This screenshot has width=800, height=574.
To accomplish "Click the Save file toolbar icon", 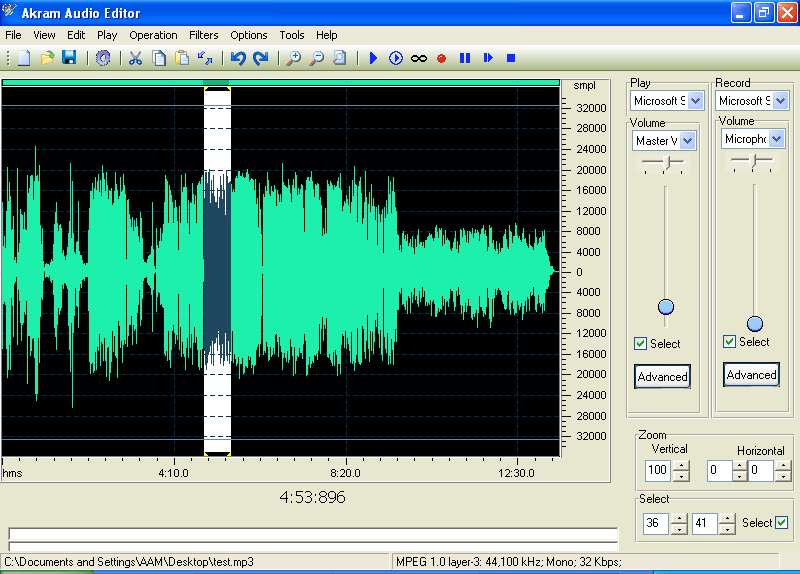I will click(x=69, y=58).
